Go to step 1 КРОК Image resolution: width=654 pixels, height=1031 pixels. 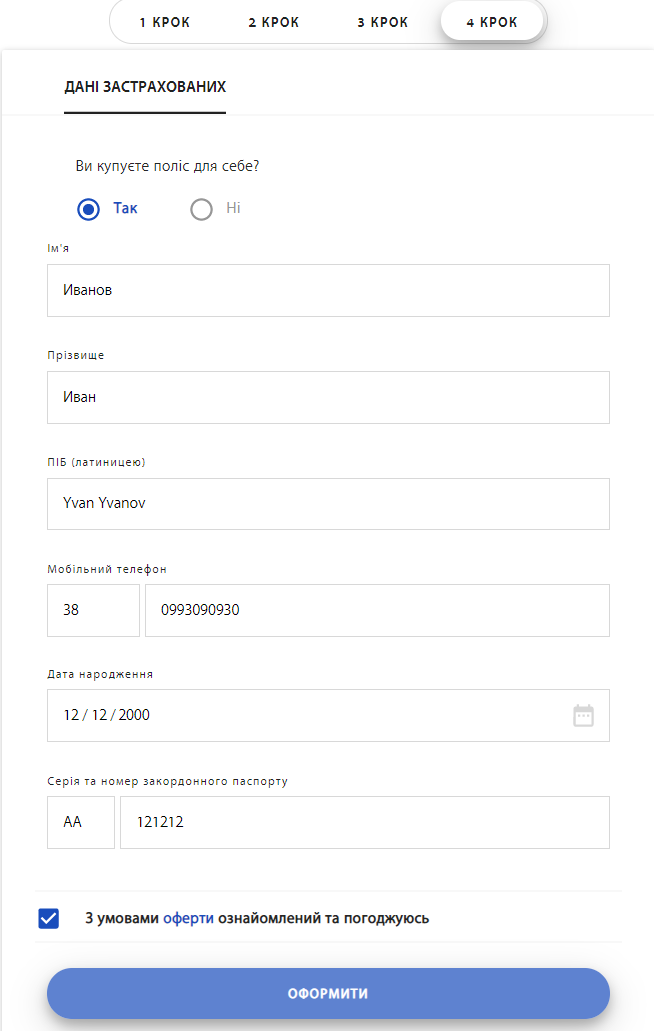coord(164,22)
